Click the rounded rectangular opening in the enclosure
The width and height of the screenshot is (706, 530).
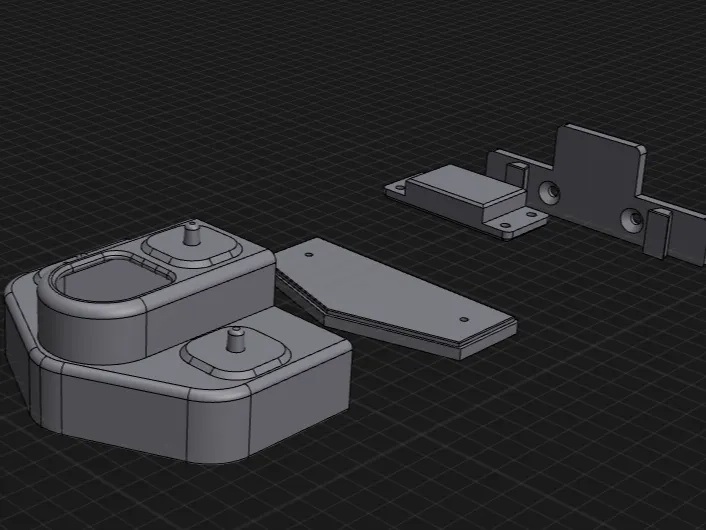115,280
